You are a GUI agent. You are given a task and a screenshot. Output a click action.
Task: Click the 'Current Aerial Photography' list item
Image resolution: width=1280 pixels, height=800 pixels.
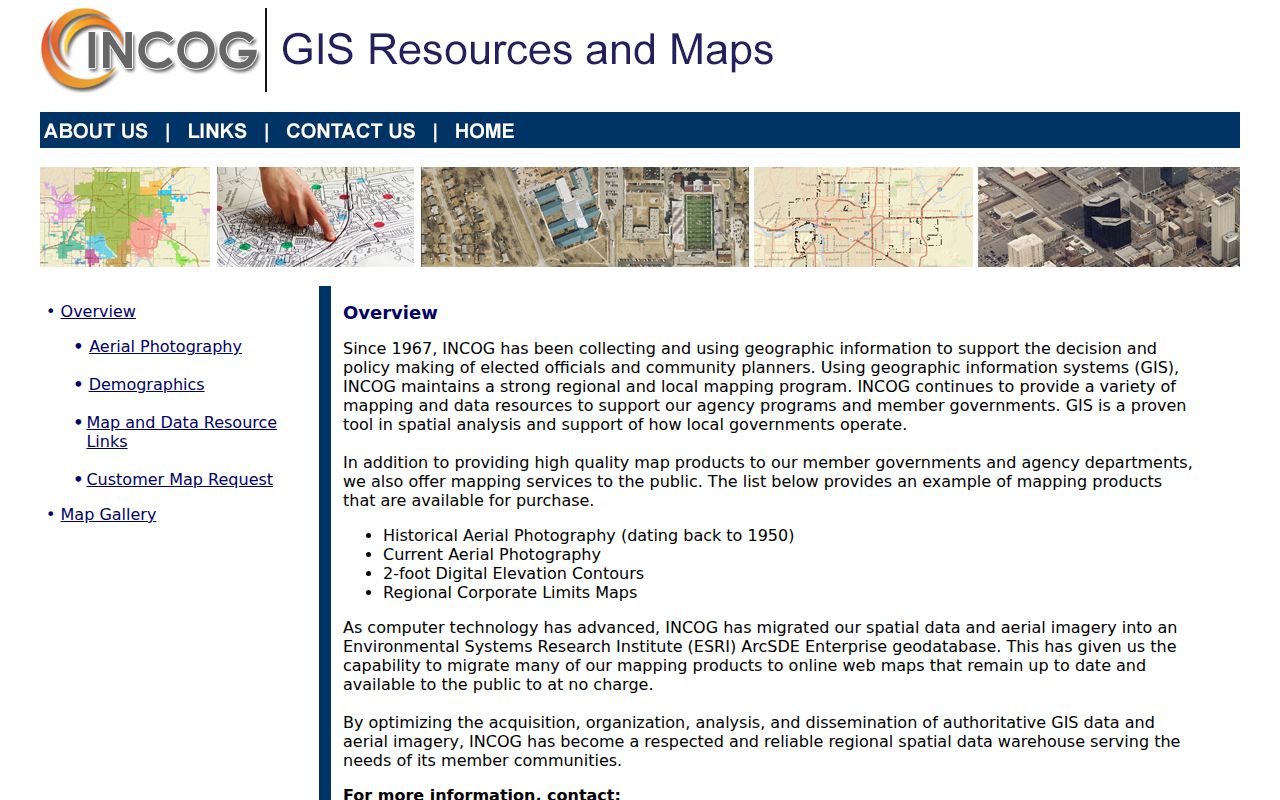click(x=492, y=555)
